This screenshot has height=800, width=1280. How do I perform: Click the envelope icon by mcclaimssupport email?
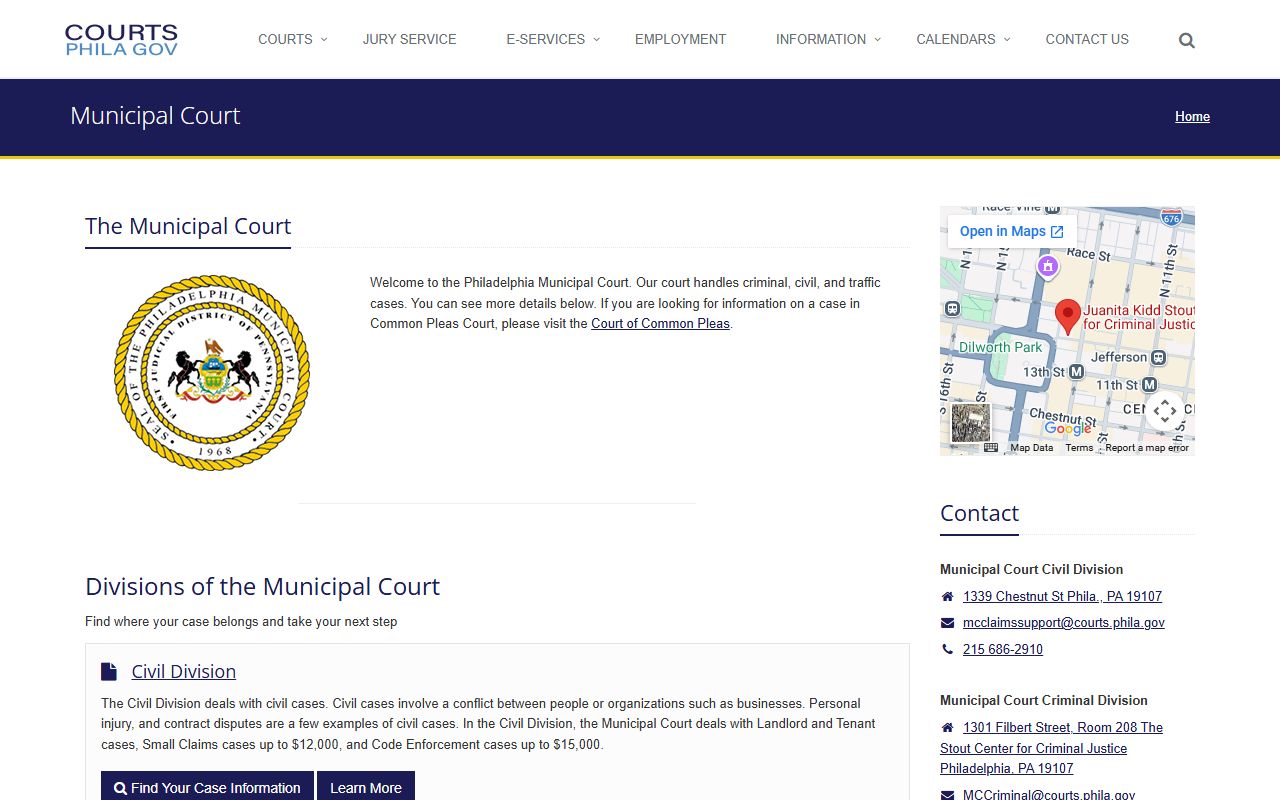(947, 623)
